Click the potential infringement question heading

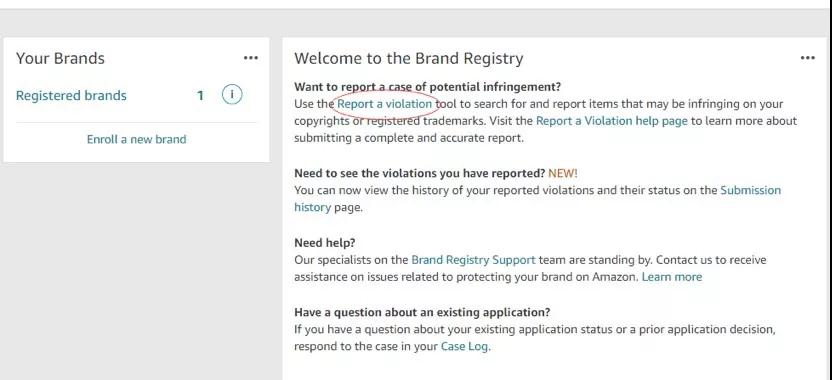pos(427,87)
